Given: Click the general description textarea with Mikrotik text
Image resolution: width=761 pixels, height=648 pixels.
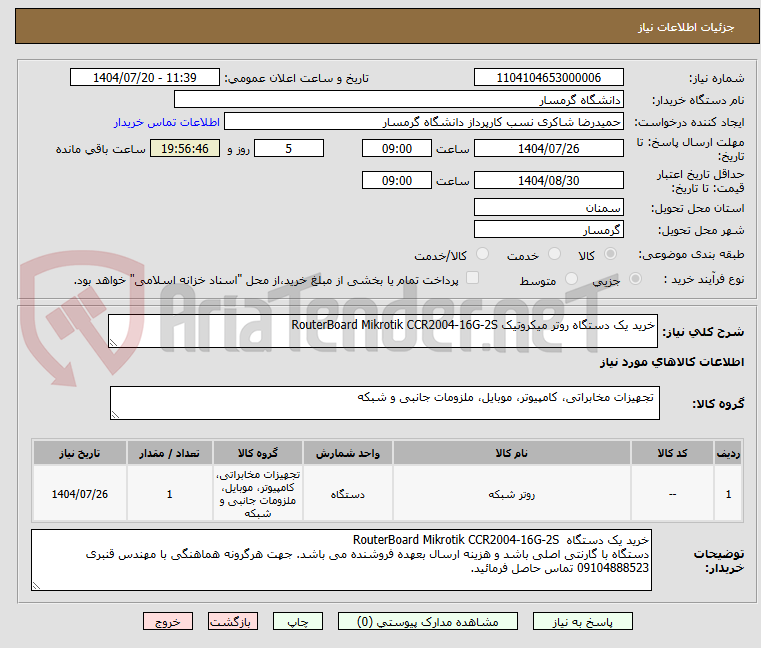Looking at the screenshot, I should [383, 331].
